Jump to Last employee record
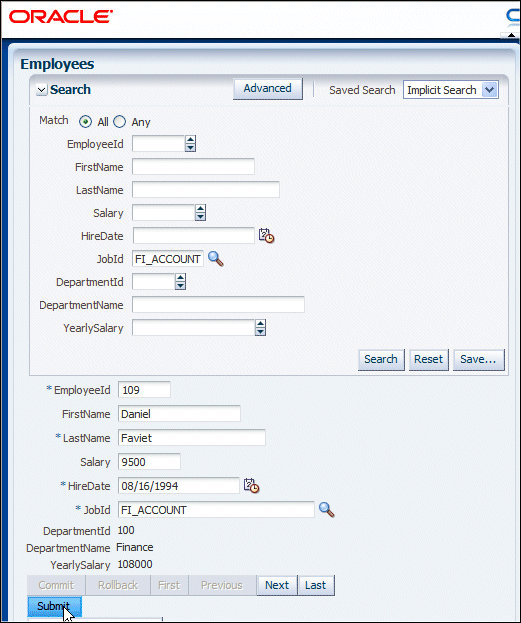The width and height of the screenshot is (521, 623). pos(316,585)
